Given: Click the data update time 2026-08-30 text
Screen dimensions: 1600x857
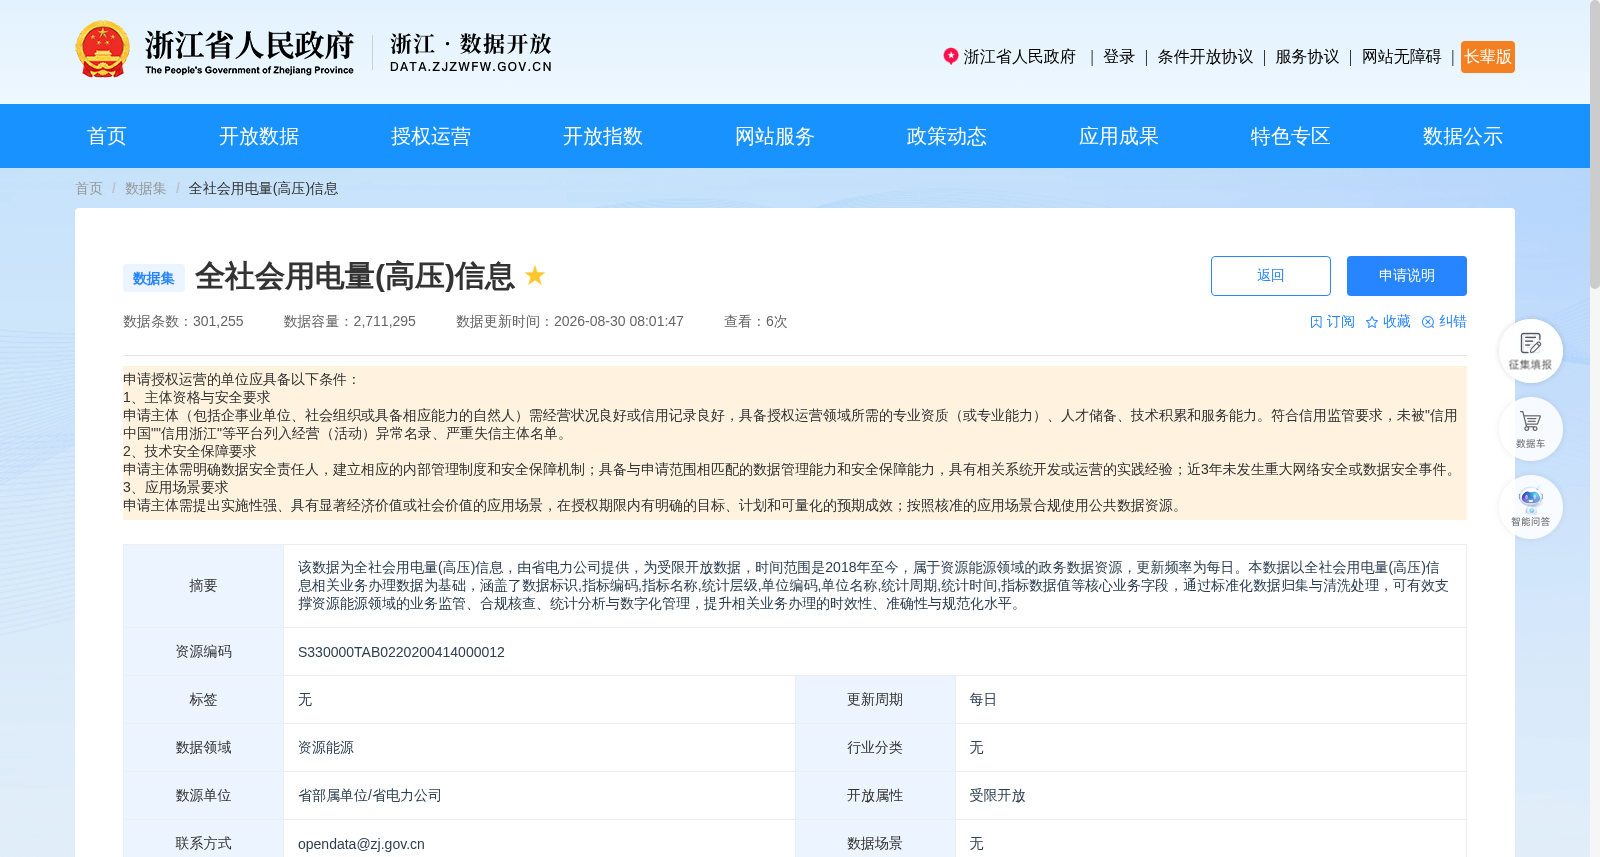Looking at the screenshot, I should coord(570,322).
